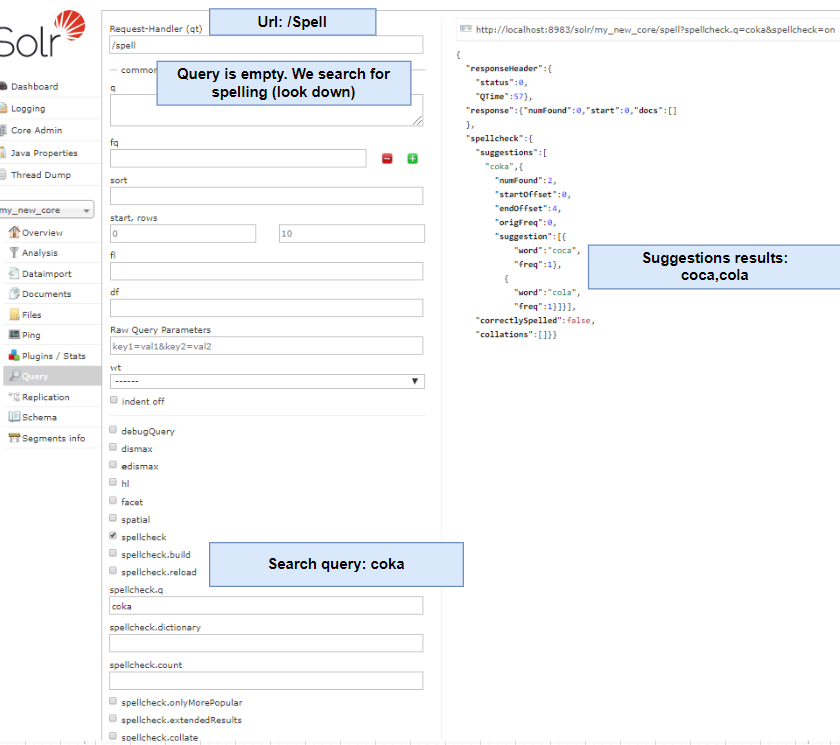This screenshot has height=745, width=840.
Task: Open the Dashboard page
Action: coord(34,86)
